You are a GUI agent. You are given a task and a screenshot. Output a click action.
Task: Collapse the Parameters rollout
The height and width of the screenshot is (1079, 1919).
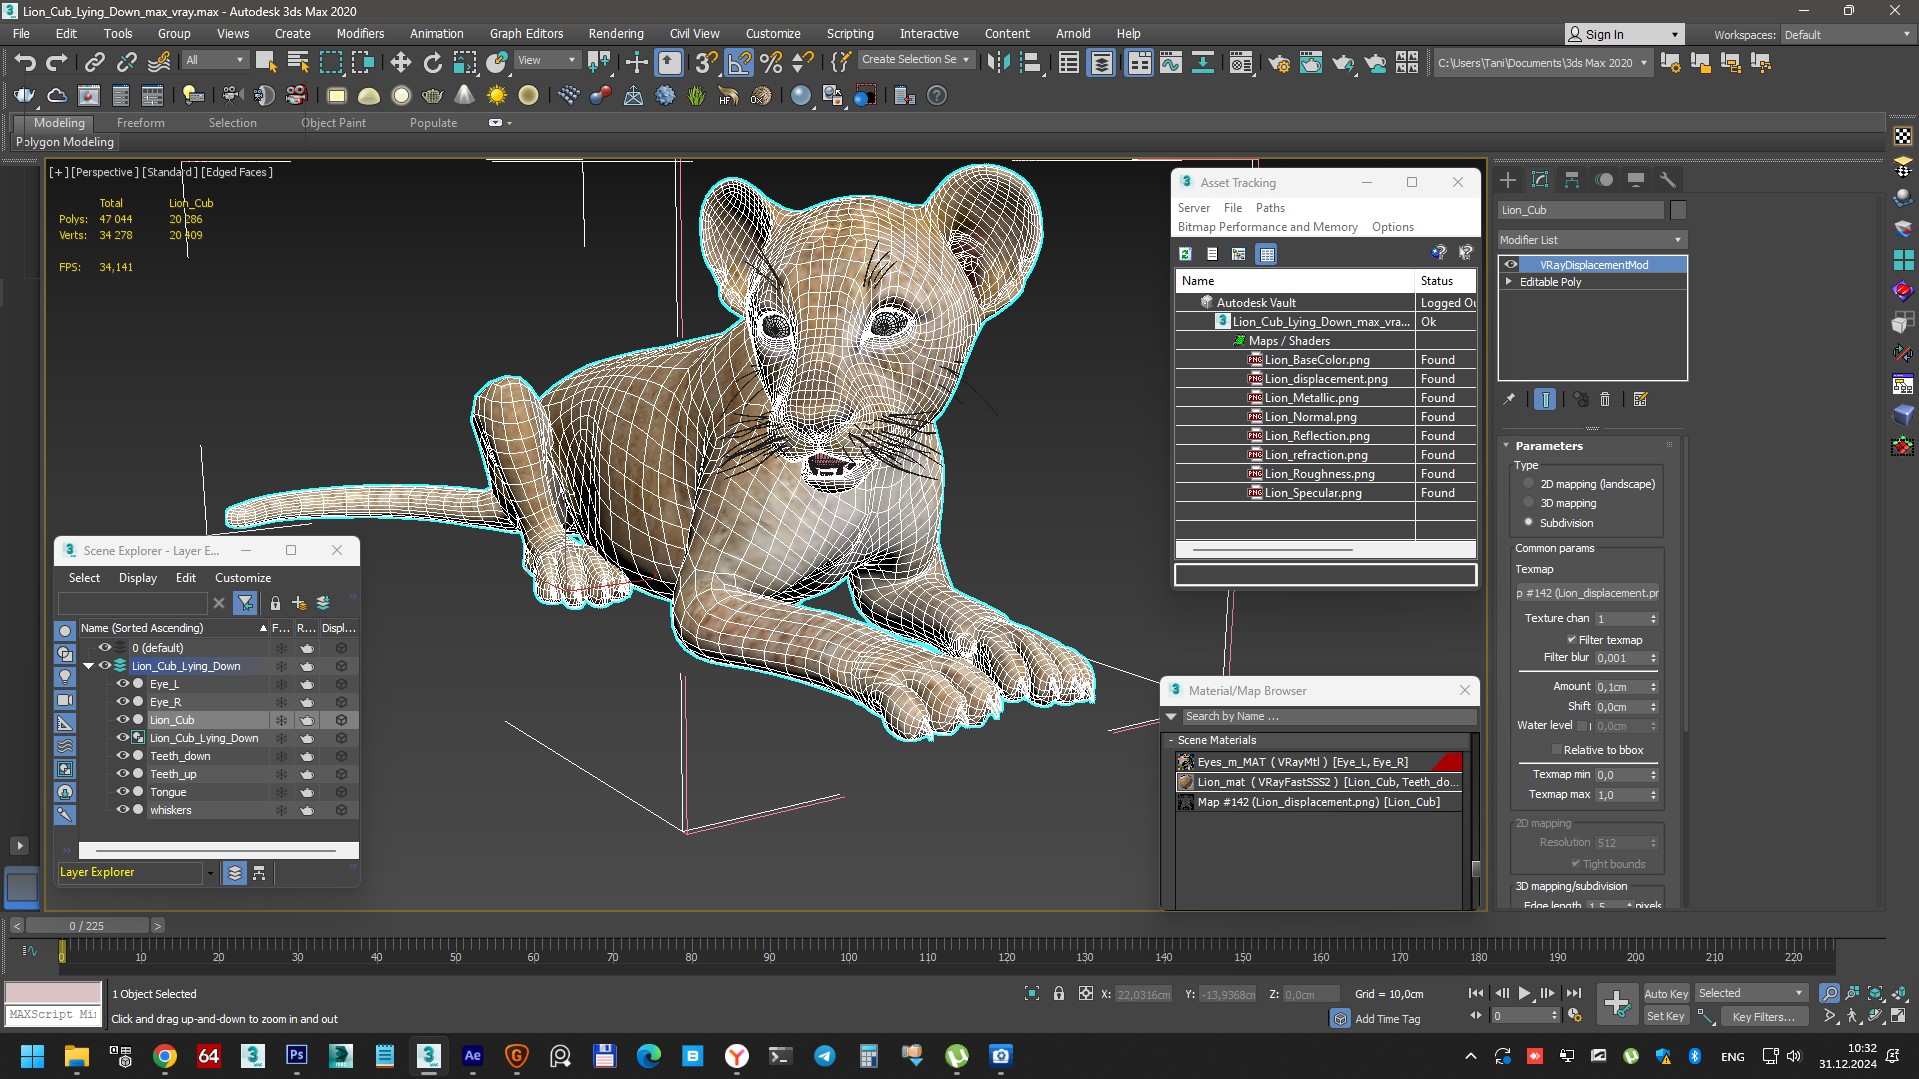[1507, 446]
